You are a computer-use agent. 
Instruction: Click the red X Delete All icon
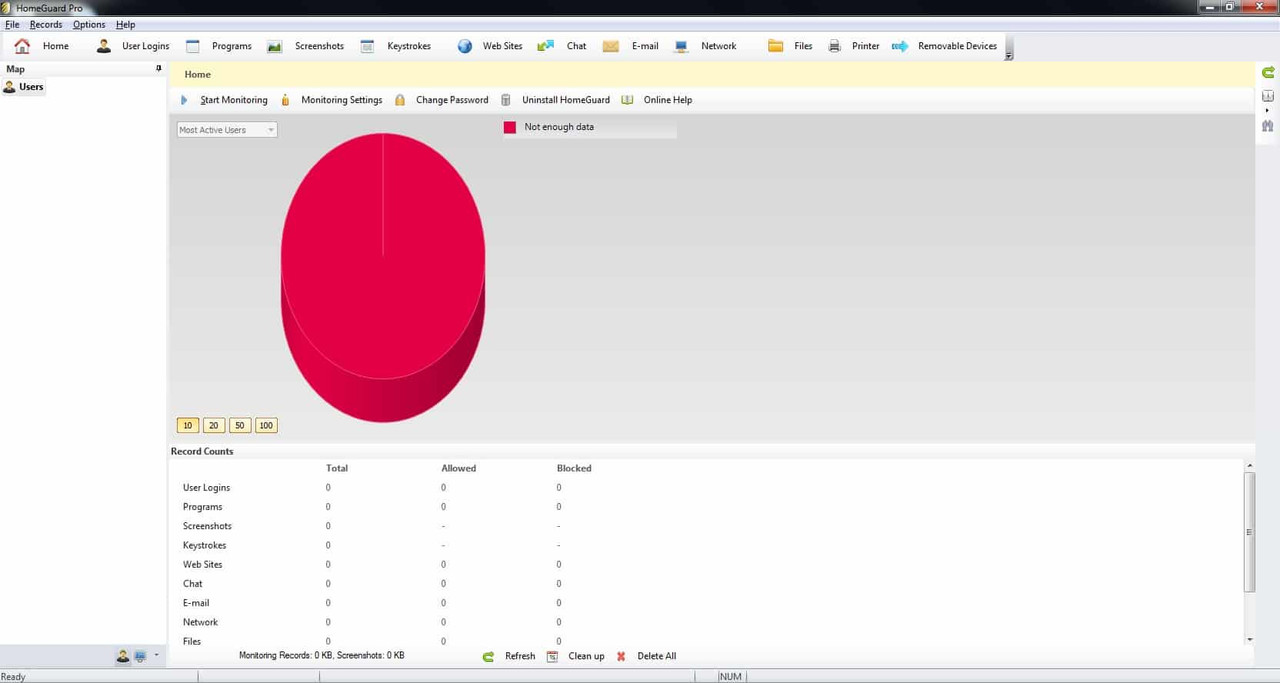[x=621, y=657]
